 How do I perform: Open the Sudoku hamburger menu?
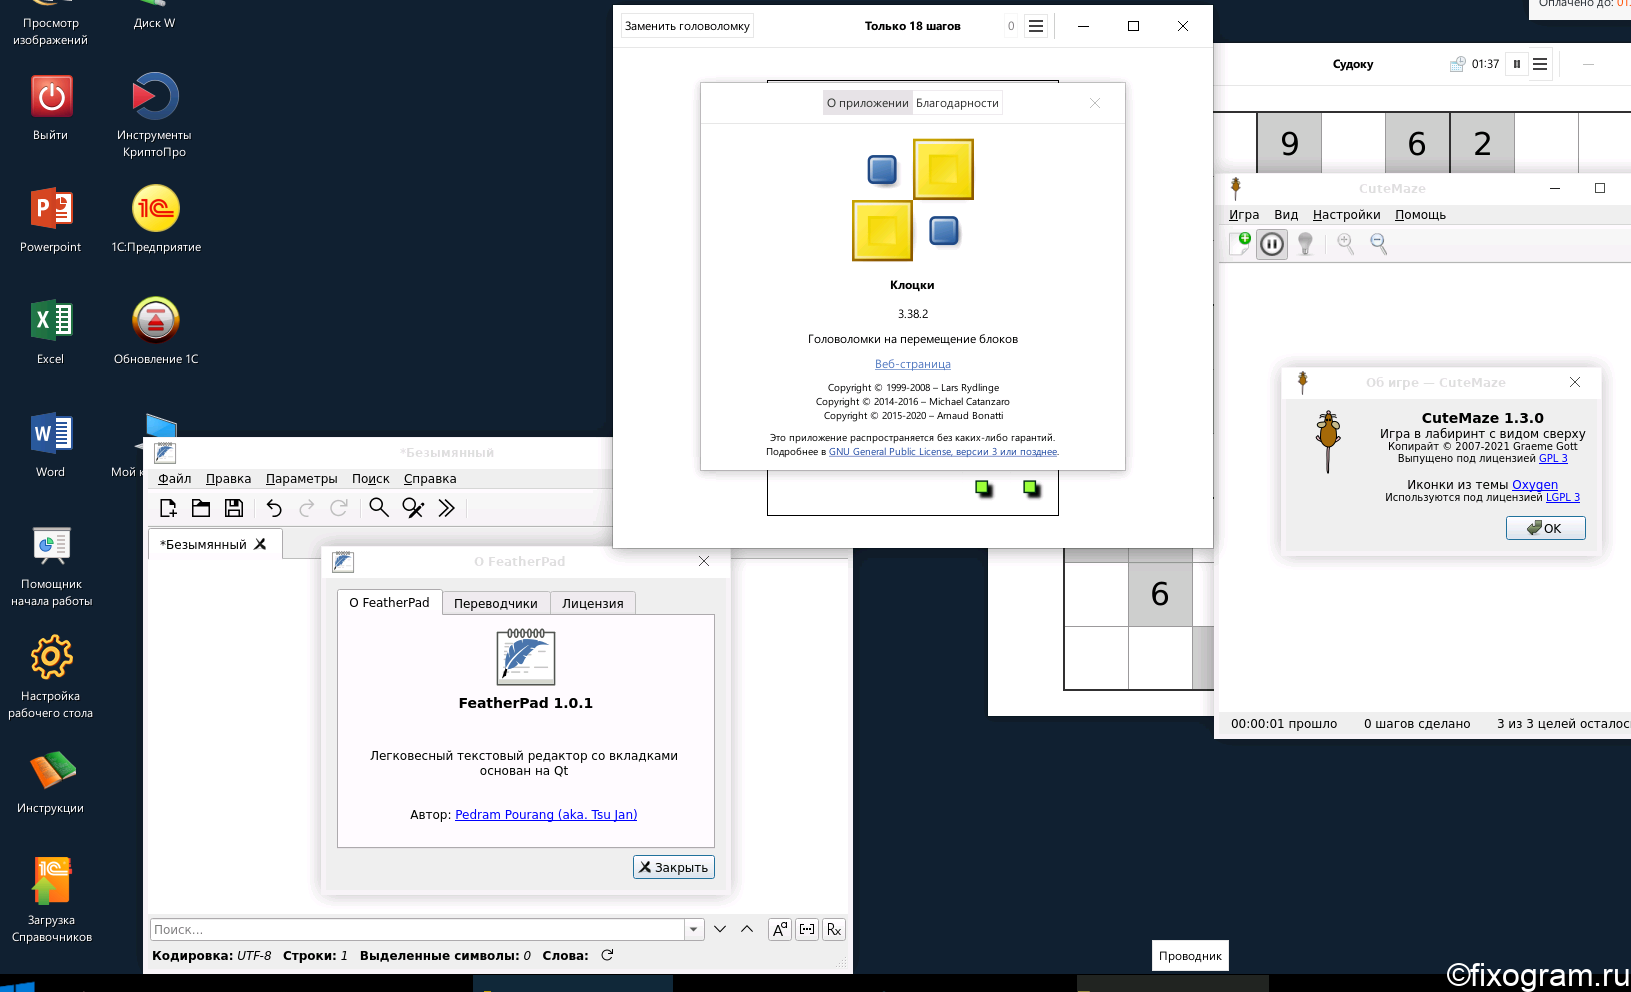point(1540,64)
